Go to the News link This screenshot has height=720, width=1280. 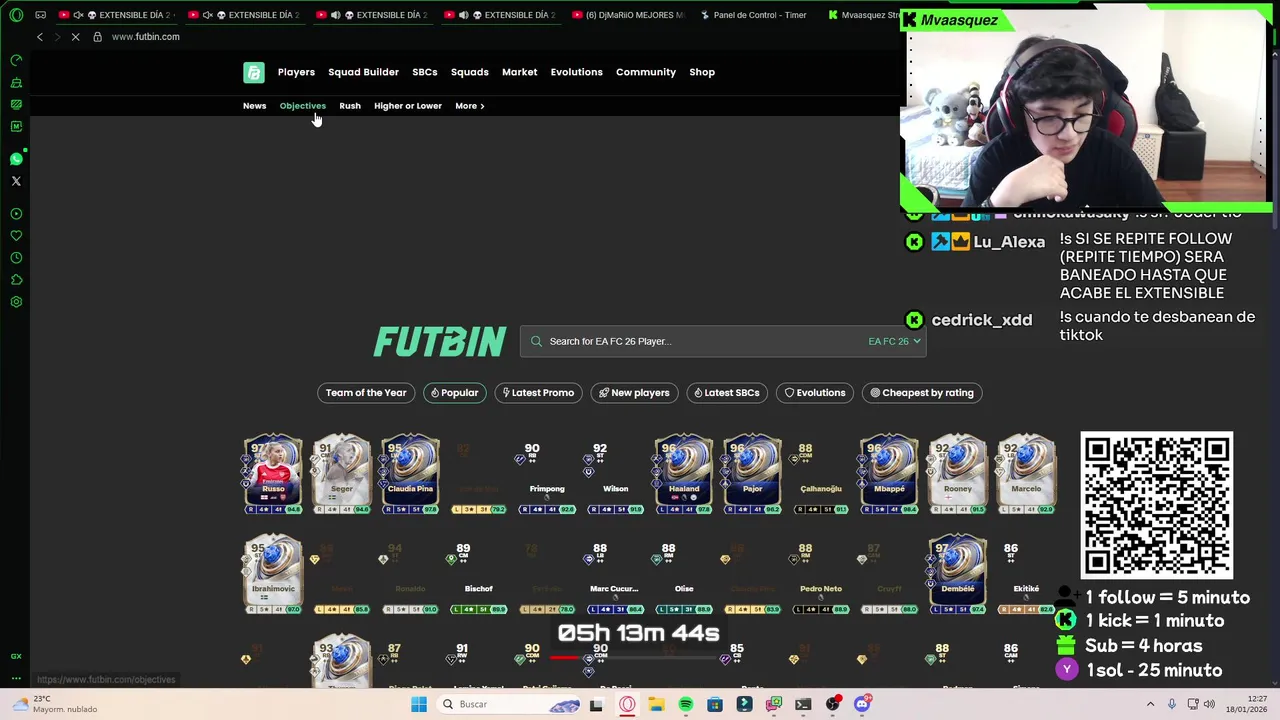(255, 106)
